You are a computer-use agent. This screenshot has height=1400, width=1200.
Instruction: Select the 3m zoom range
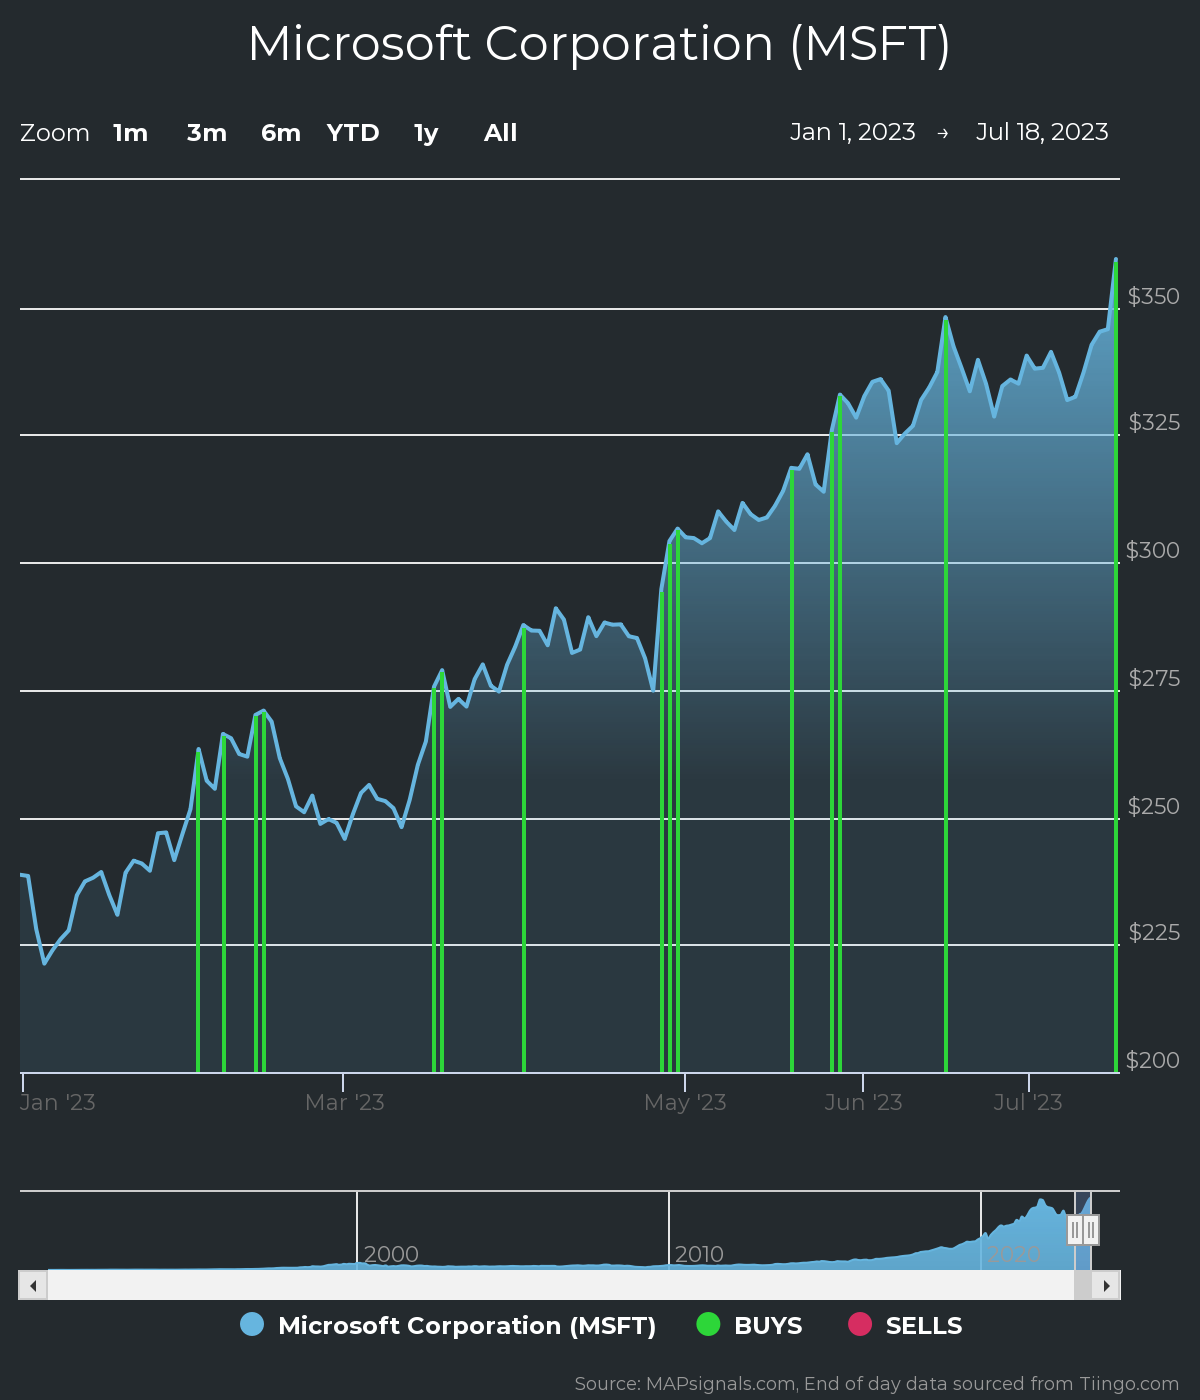pos(207,133)
